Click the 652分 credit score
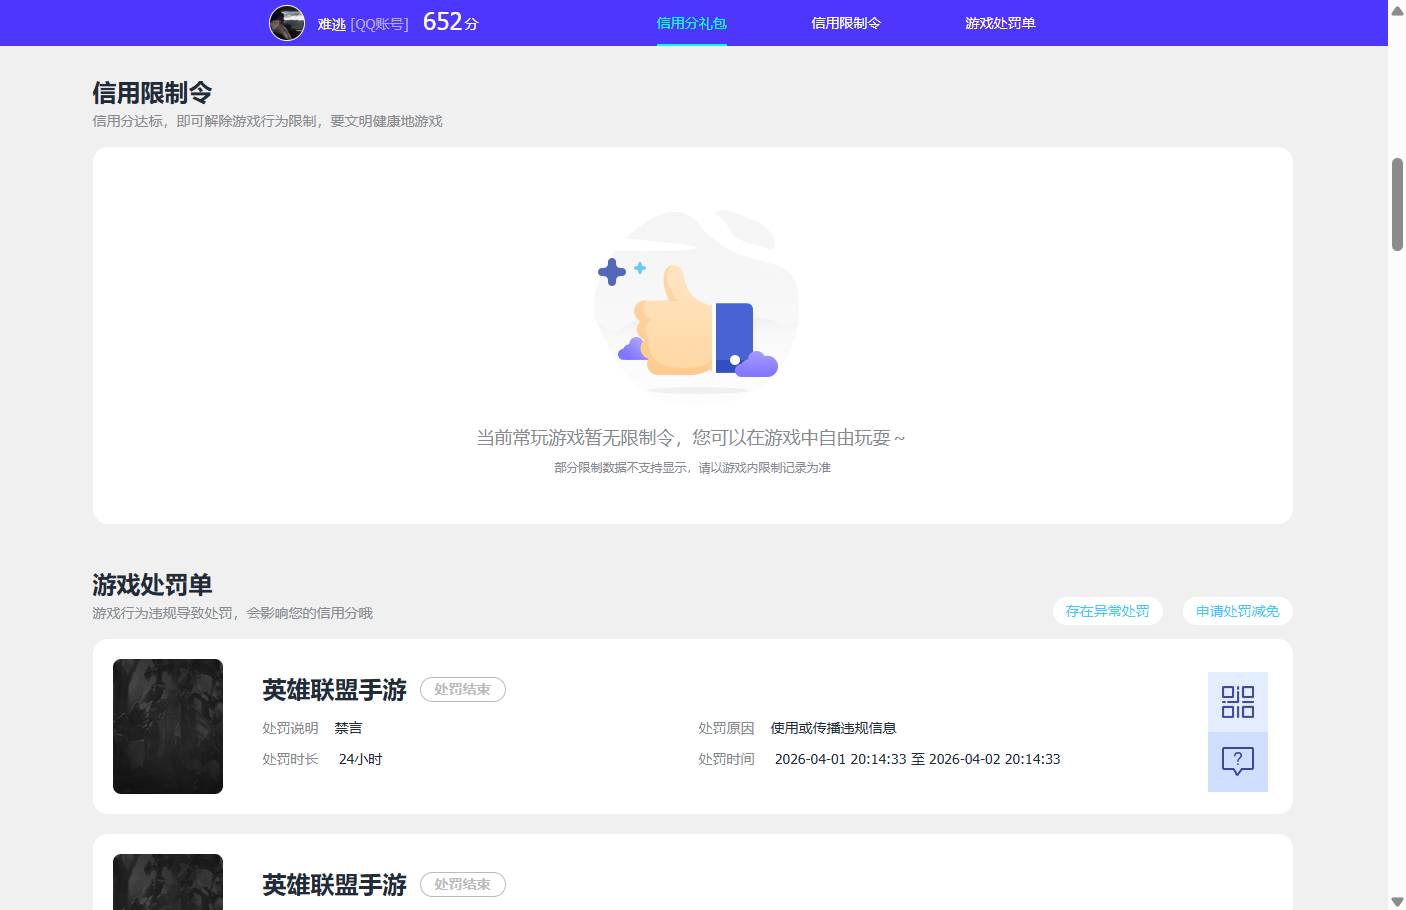The height and width of the screenshot is (910, 1406). 450,21
